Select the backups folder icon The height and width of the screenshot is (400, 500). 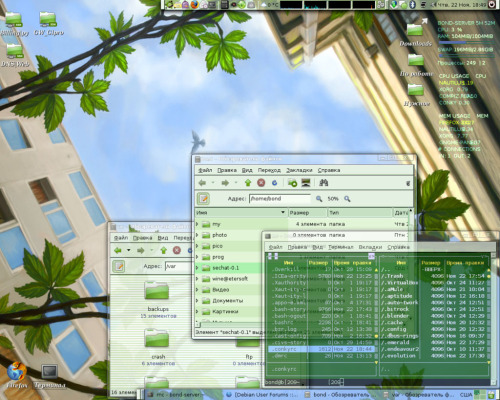(x=157, y=291)
